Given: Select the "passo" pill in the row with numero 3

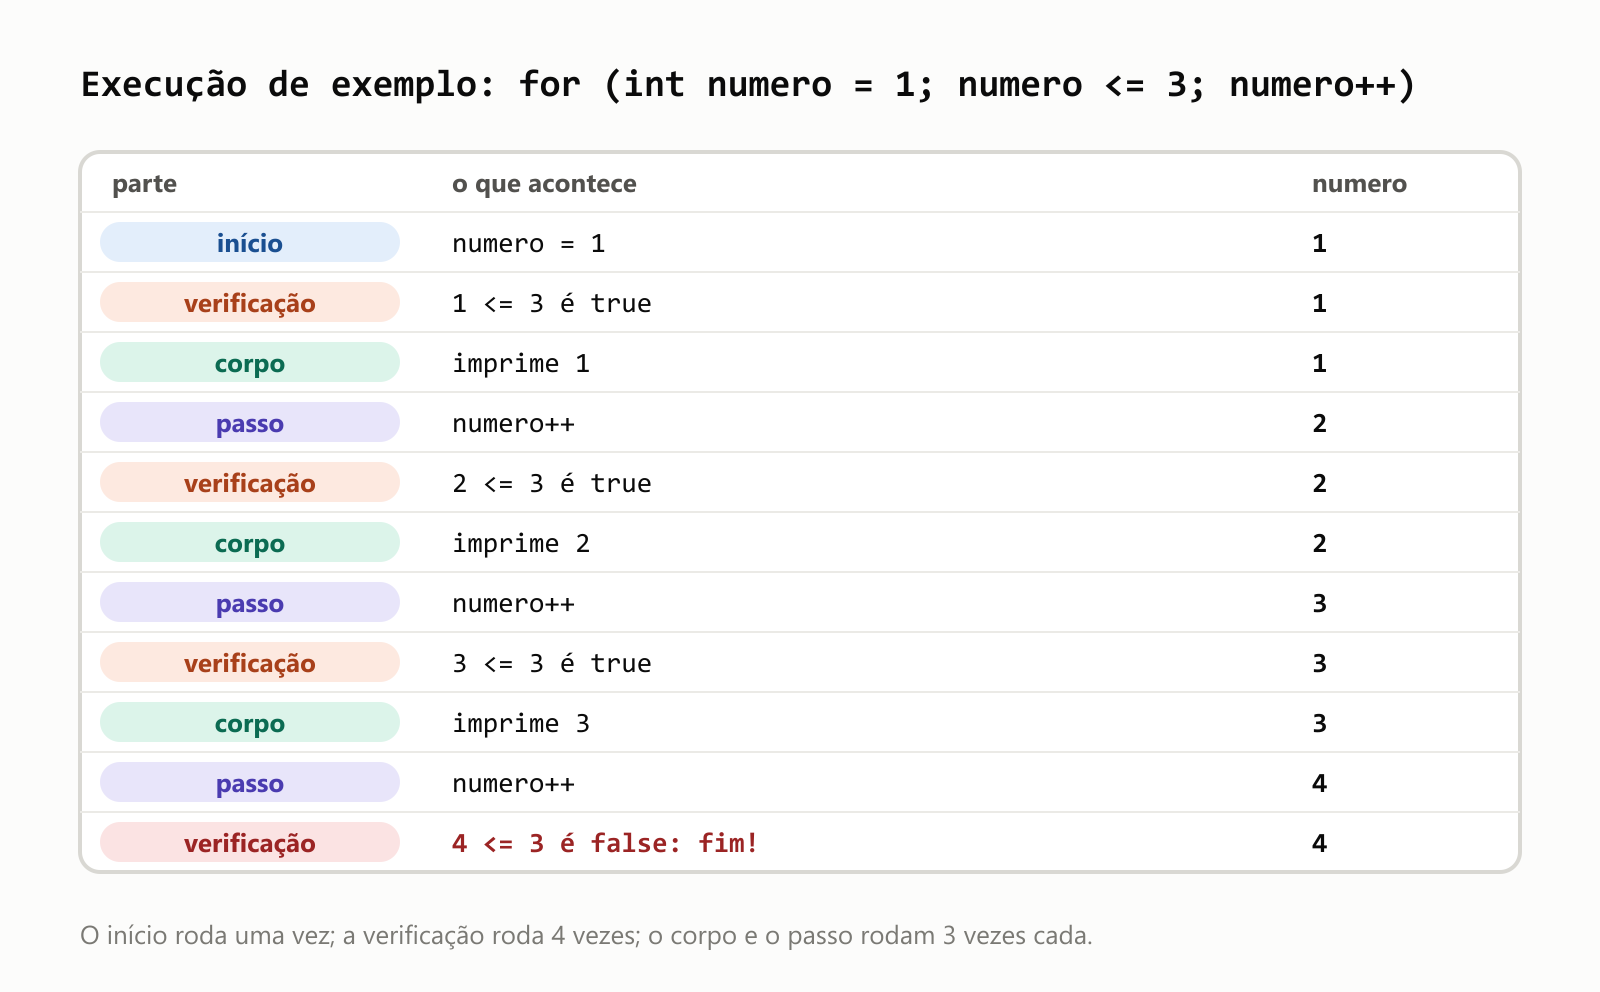Looking at the screenshot, I should pos(250,602).
